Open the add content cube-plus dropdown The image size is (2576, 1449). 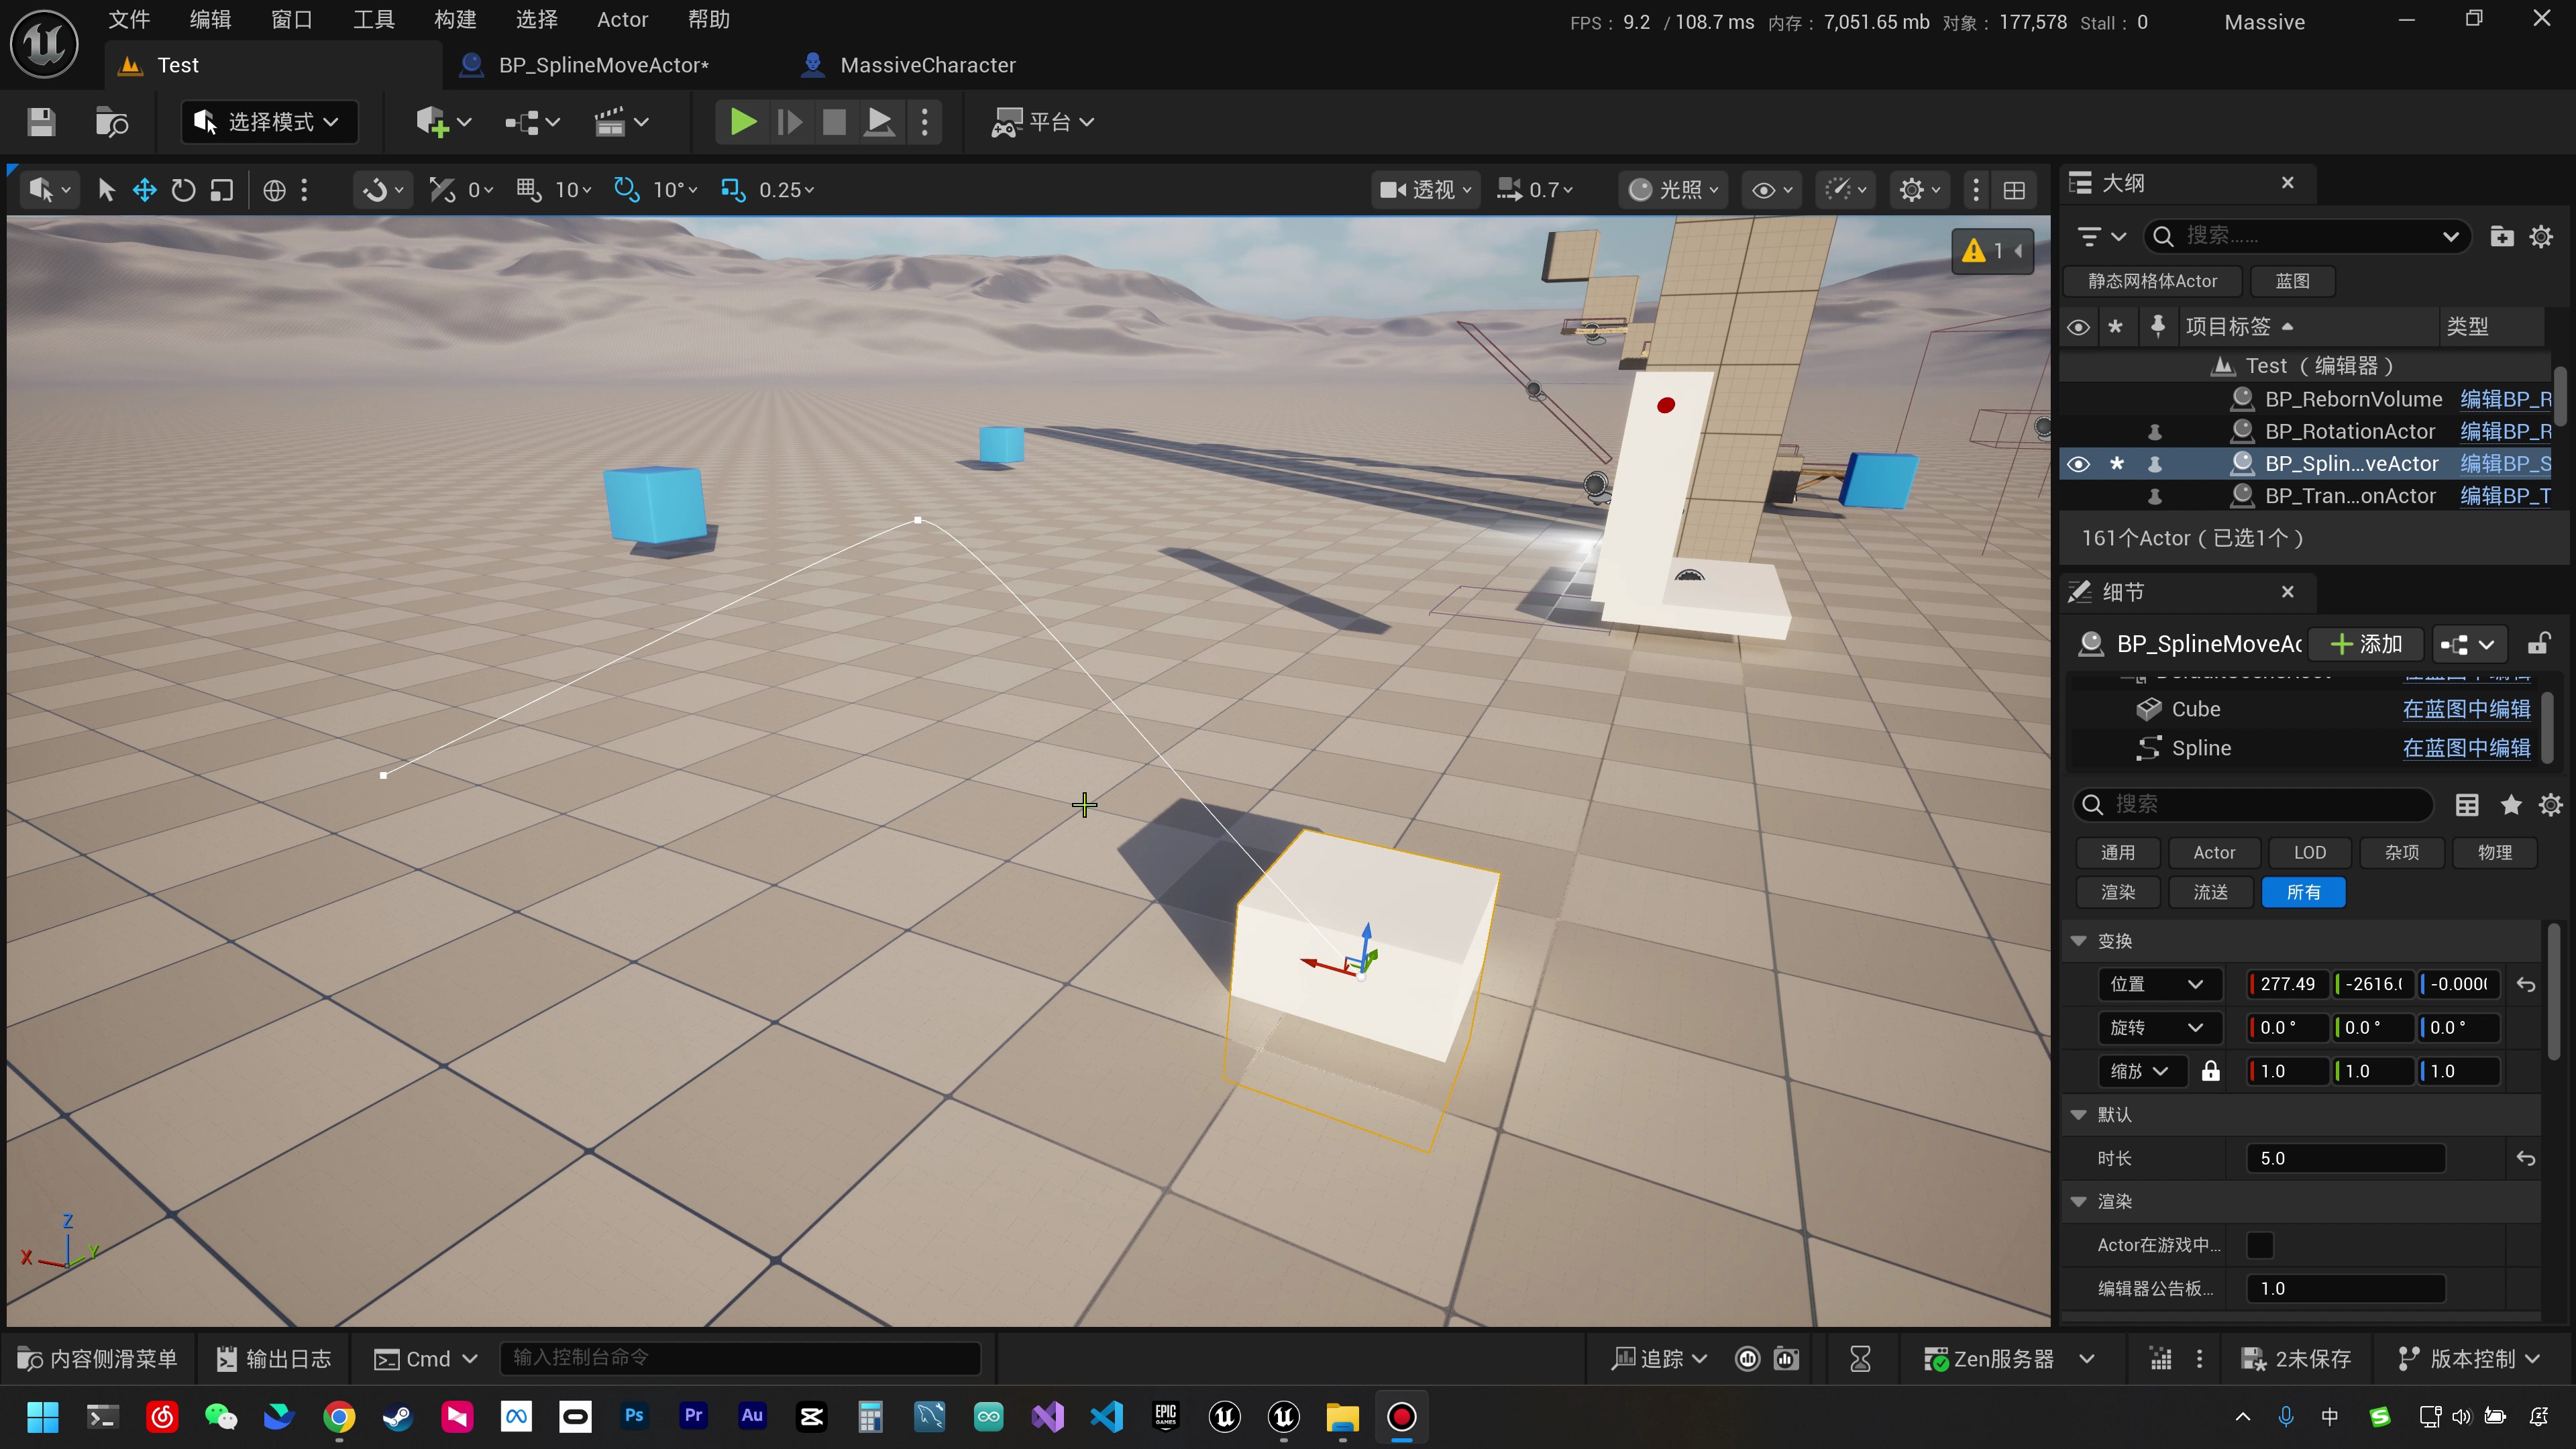click(x=443, y=122)
